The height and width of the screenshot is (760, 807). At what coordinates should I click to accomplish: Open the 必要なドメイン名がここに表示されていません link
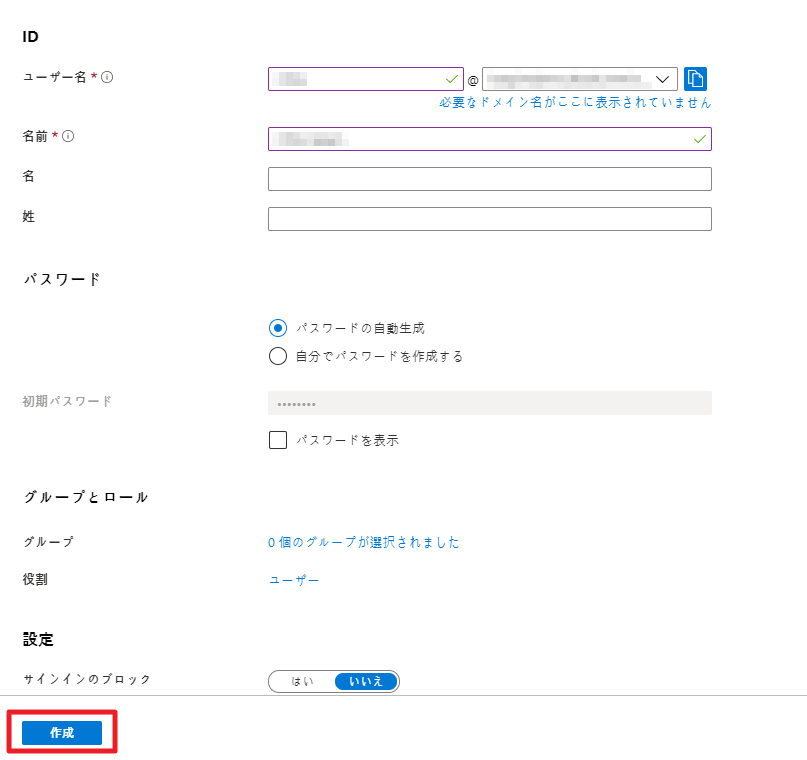(x=575, y=102)
